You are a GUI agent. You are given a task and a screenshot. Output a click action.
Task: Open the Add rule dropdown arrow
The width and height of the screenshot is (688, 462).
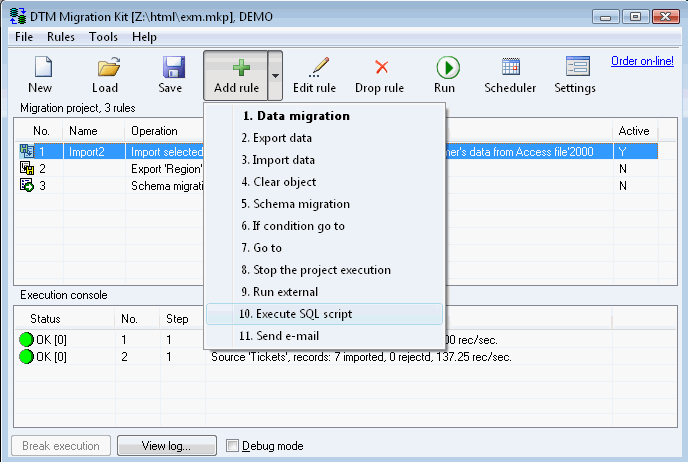pyautogui.click(x=275, y=75)
